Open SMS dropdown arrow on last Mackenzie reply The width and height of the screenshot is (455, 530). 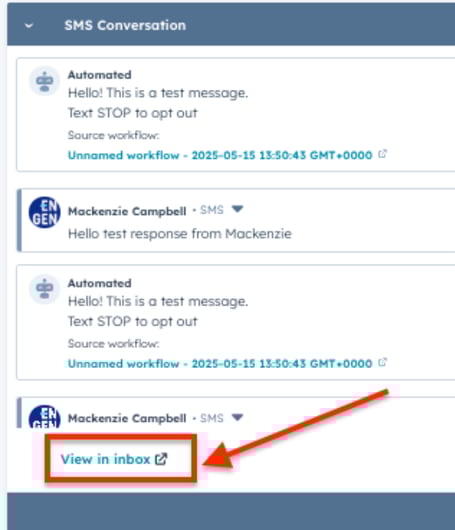point(237,417)
